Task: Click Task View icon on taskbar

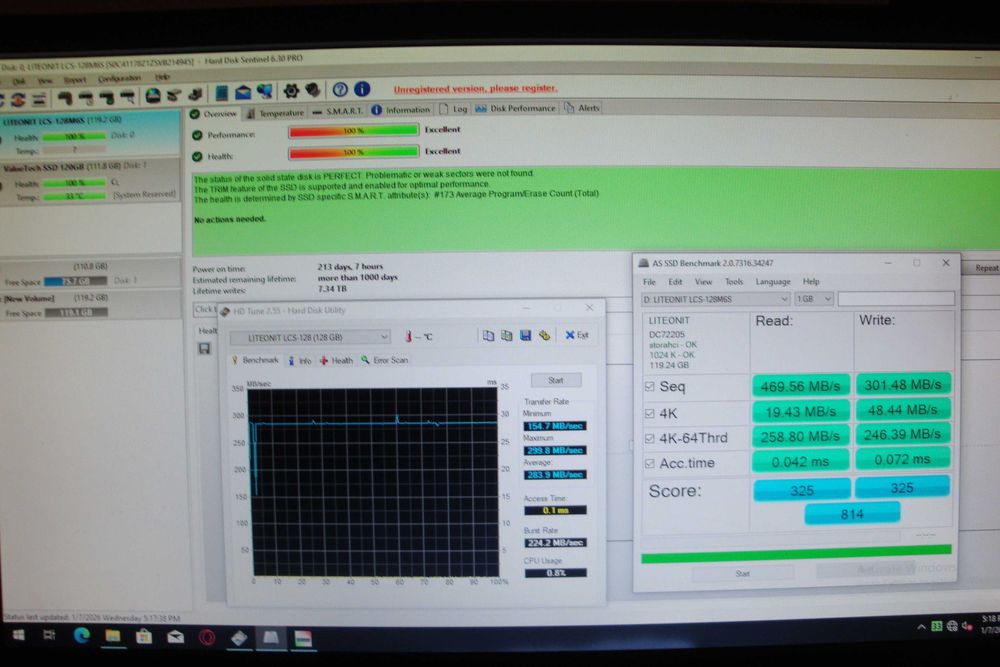Action: [49, 635]
